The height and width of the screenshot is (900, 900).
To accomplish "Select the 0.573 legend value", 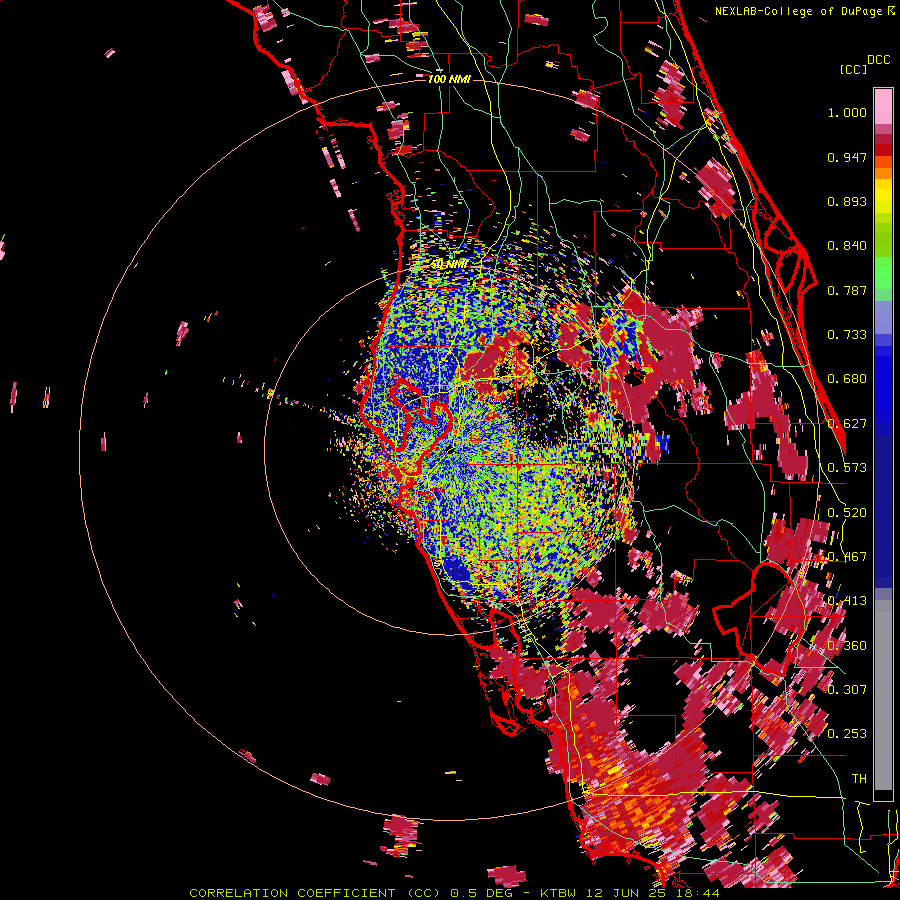I will click(x=847, y=468).
